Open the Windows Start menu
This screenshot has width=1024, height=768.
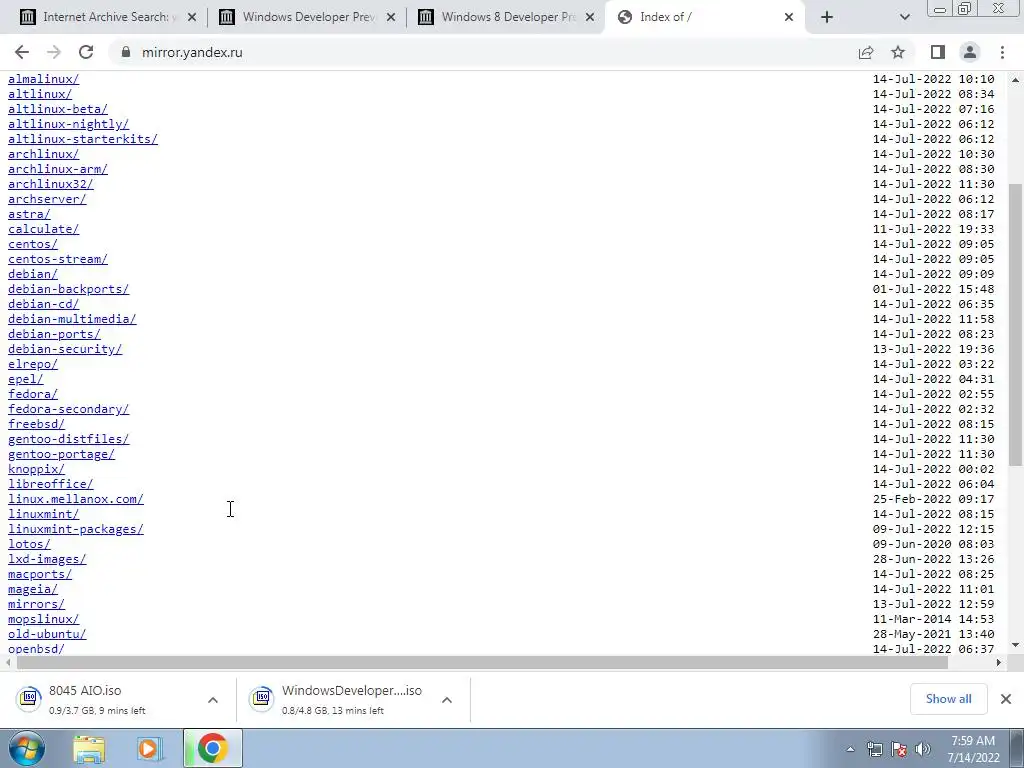26,748
